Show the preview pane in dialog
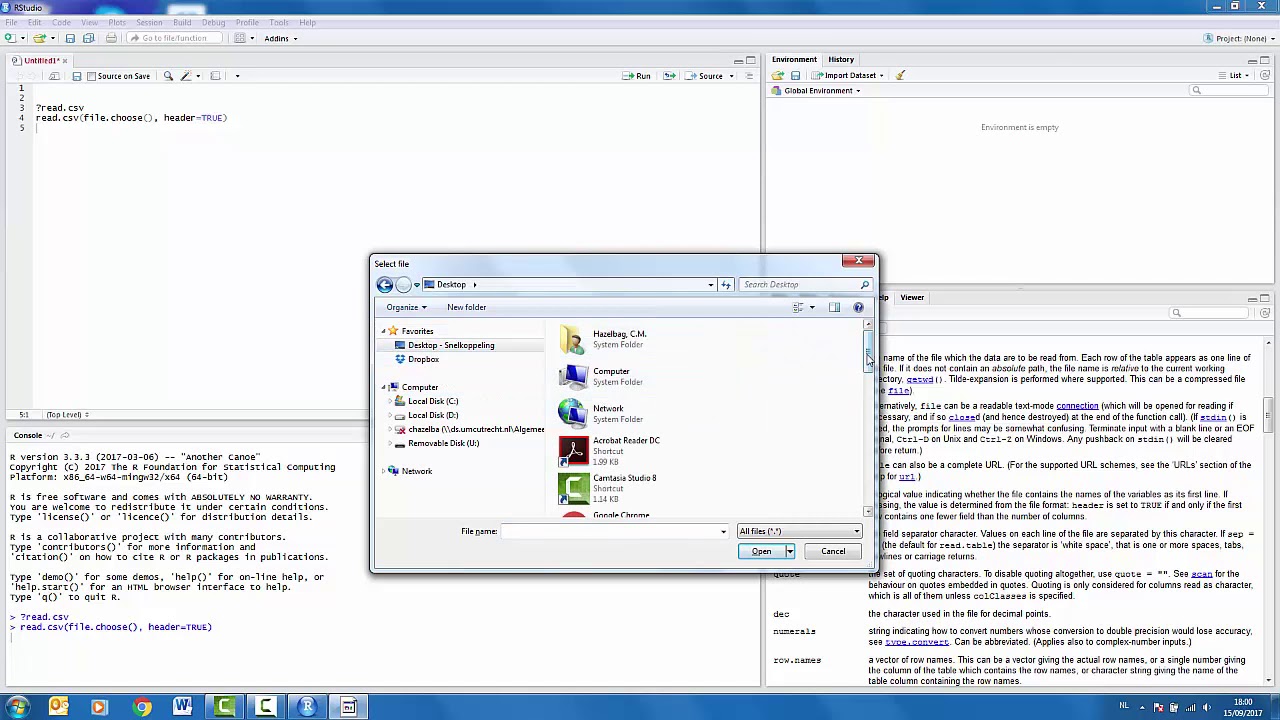This screenshot has height=720, width=1280. coord(834,307)
